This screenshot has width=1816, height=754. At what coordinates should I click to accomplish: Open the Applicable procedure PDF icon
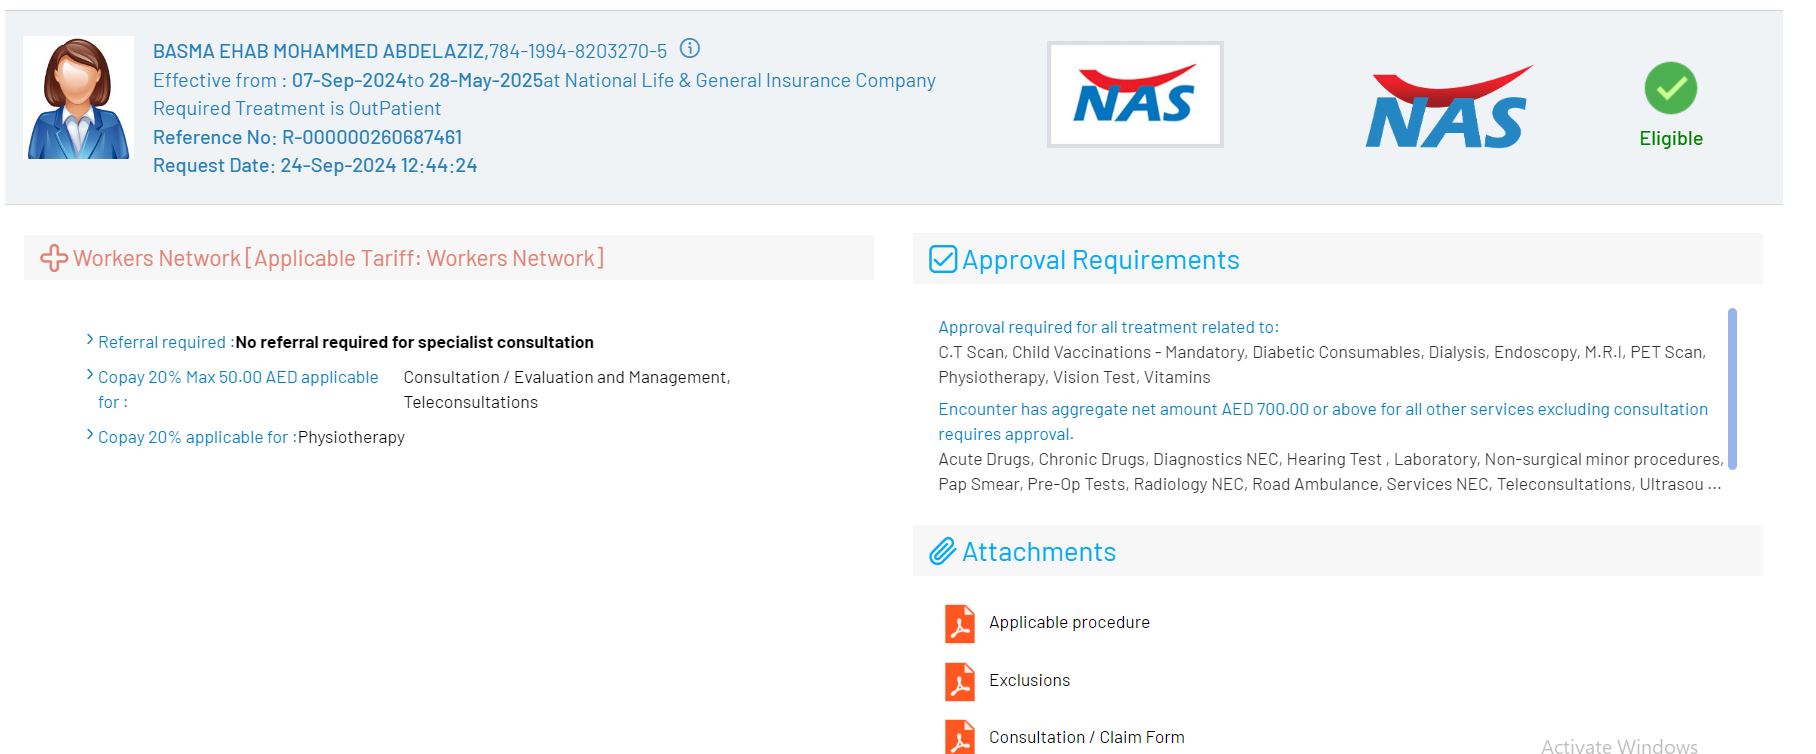(959, 623)
